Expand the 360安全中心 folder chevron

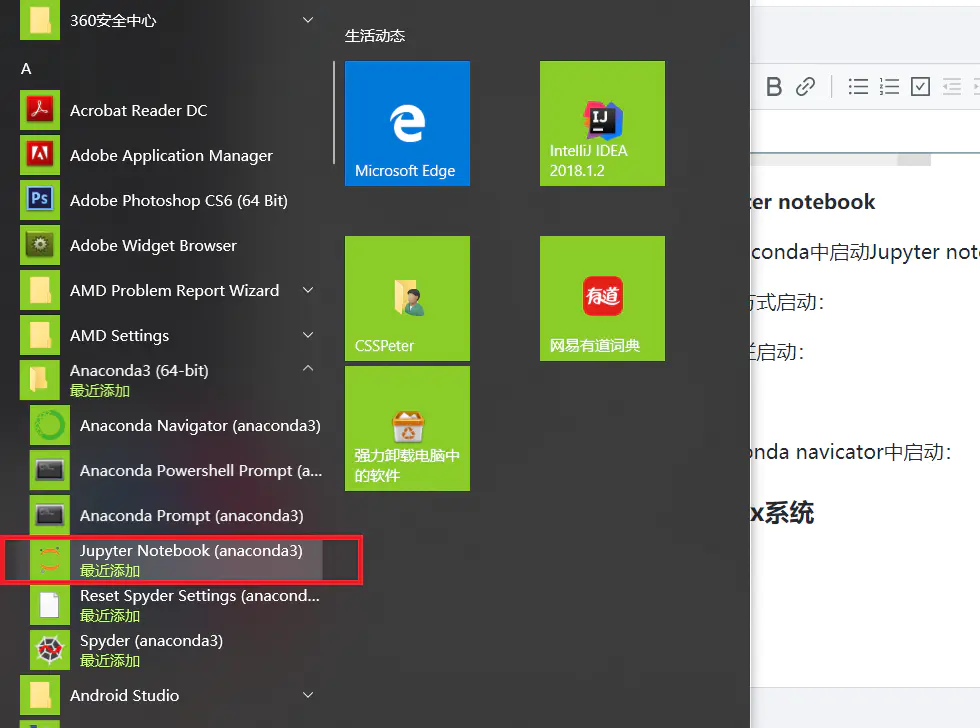[308, 20]
